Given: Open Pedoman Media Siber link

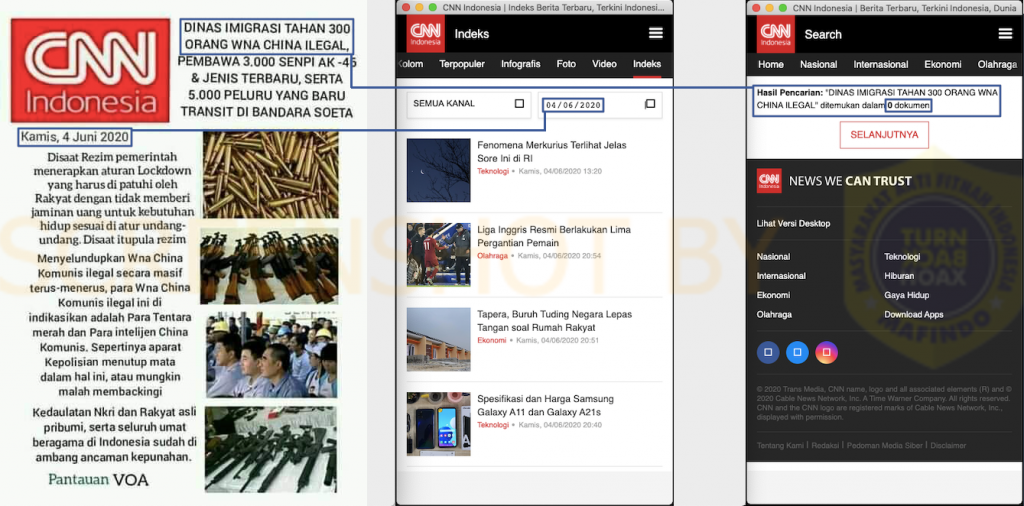Looking at the screenshot, I should pyautogui.click(x=885, y=445).
